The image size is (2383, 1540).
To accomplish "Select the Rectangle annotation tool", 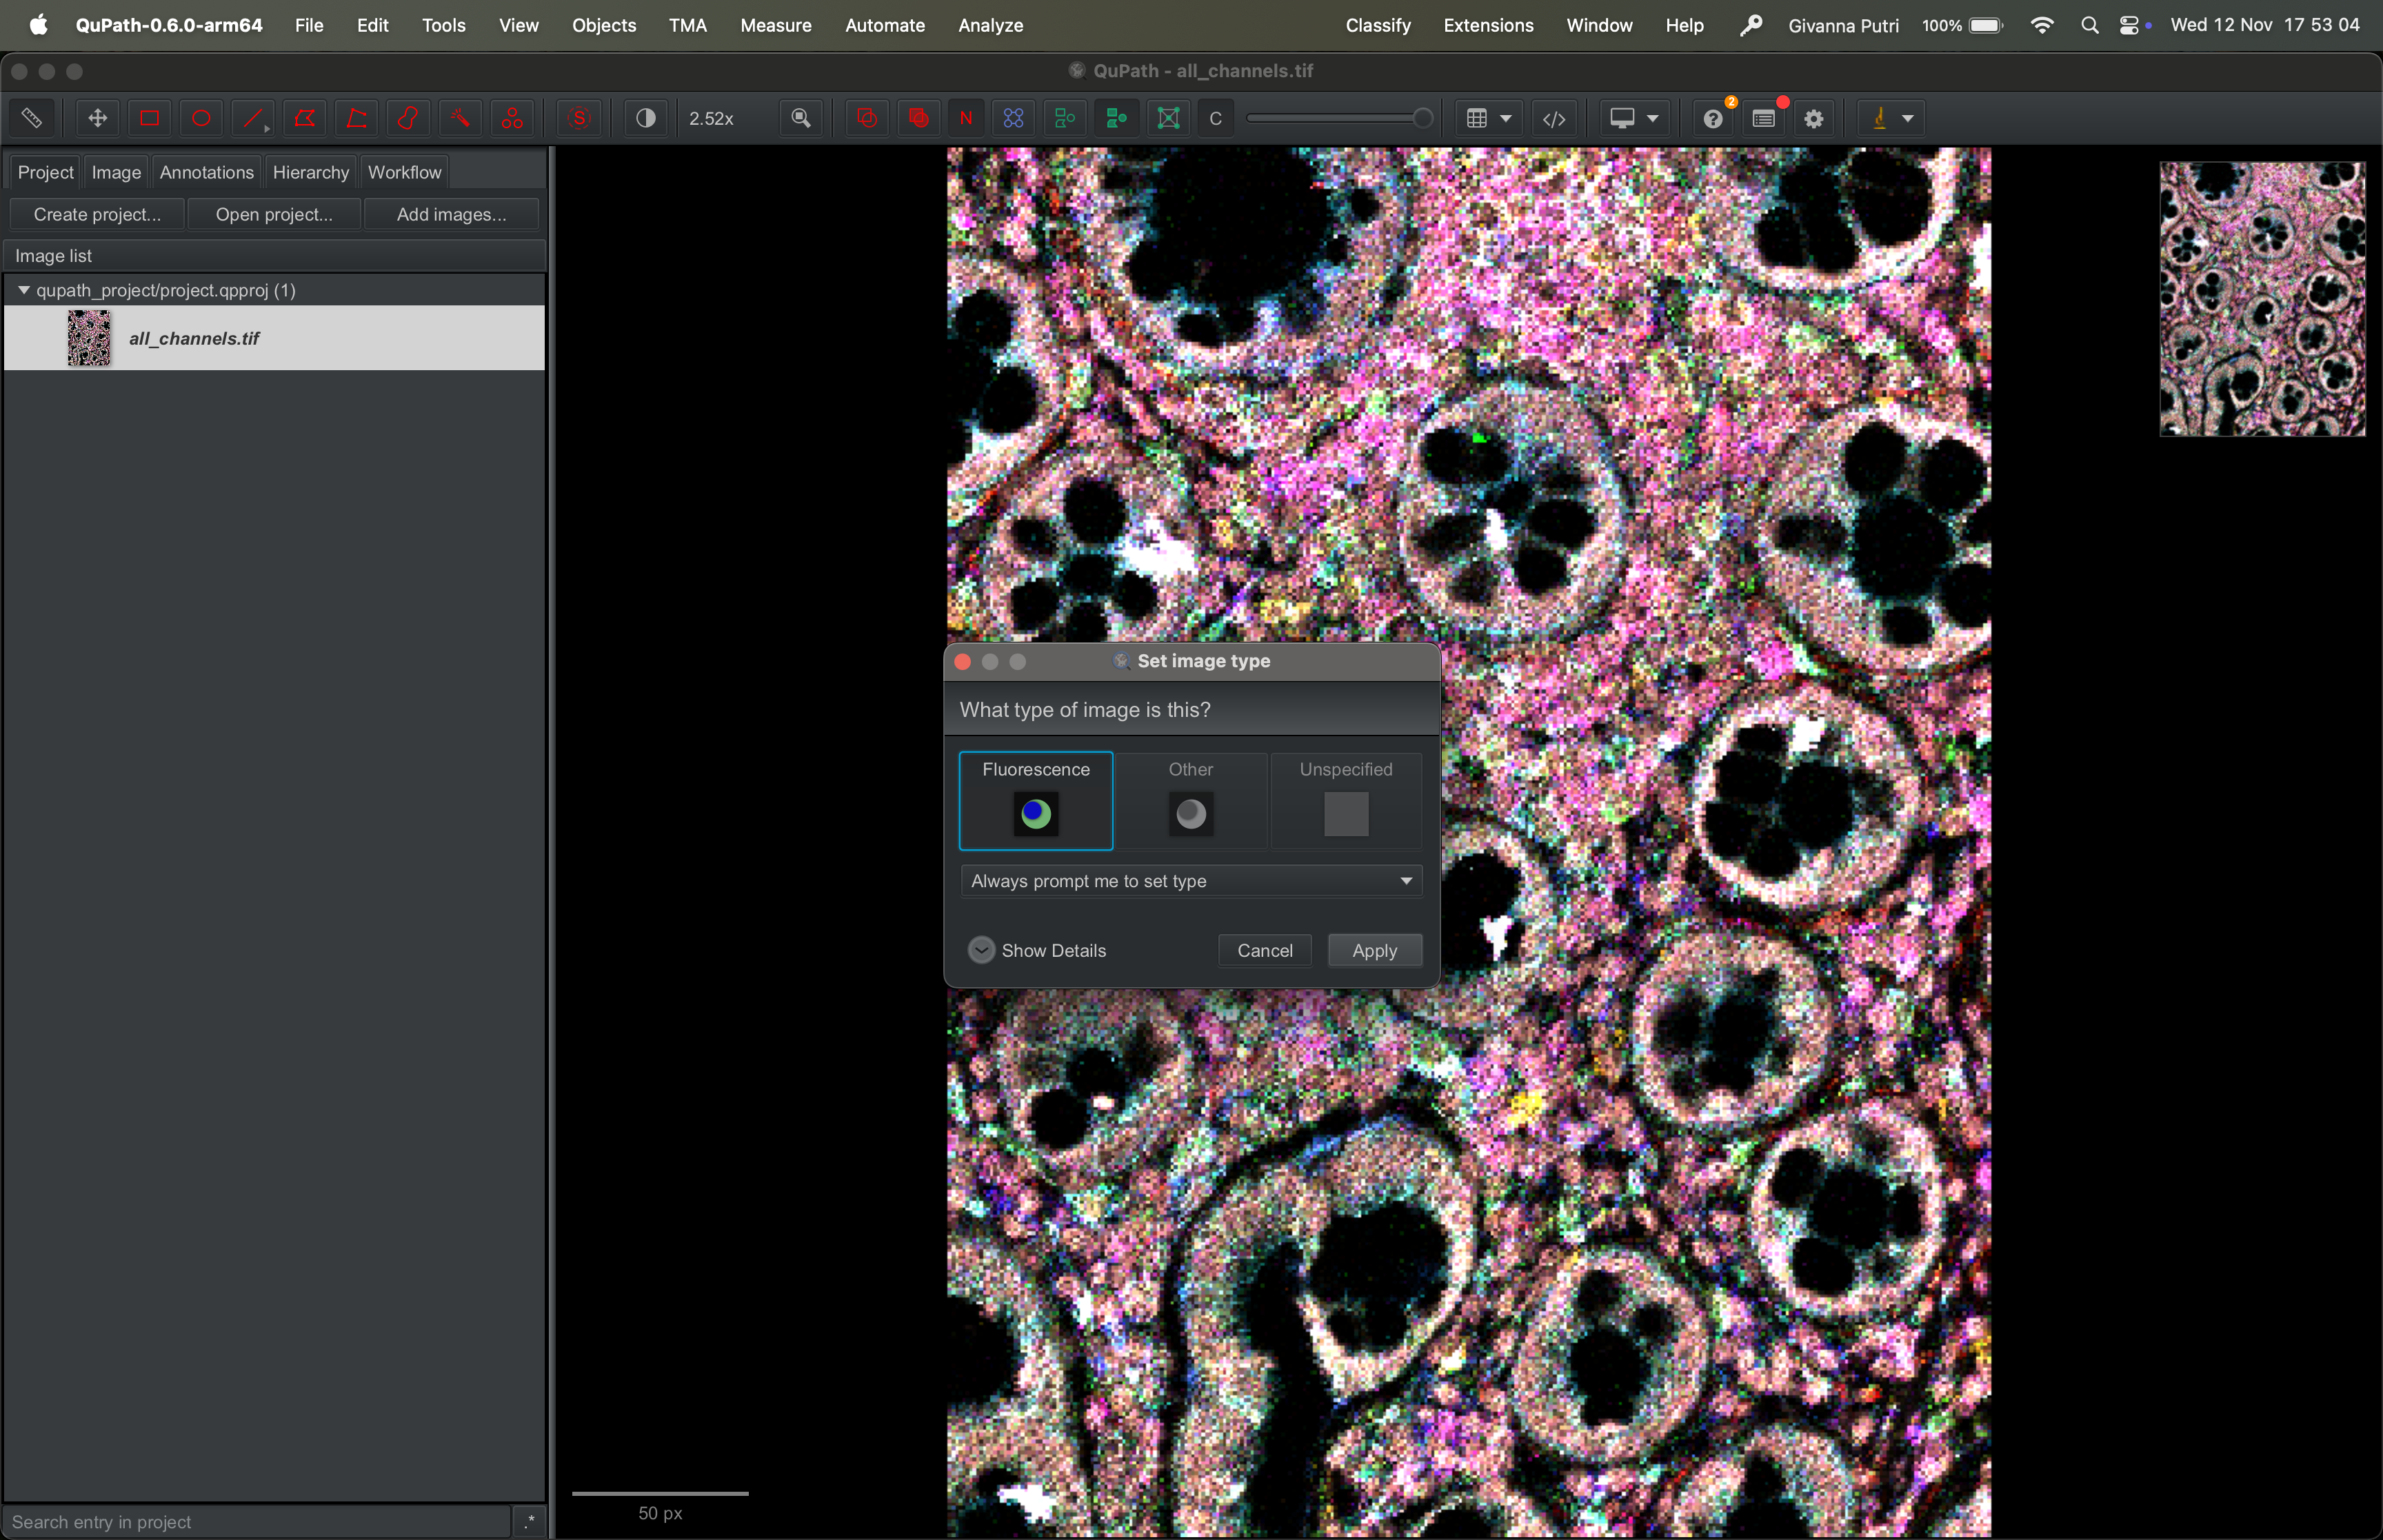I will 149,118.
